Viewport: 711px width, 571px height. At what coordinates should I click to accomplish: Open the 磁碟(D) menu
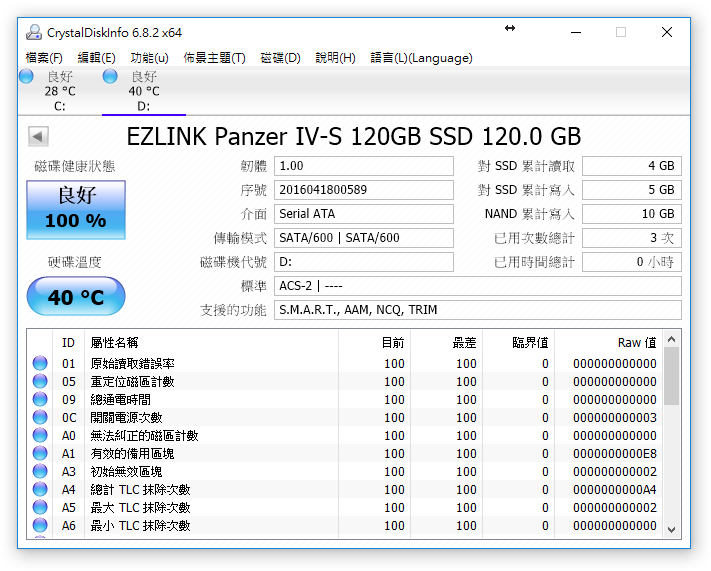(281, 58)
